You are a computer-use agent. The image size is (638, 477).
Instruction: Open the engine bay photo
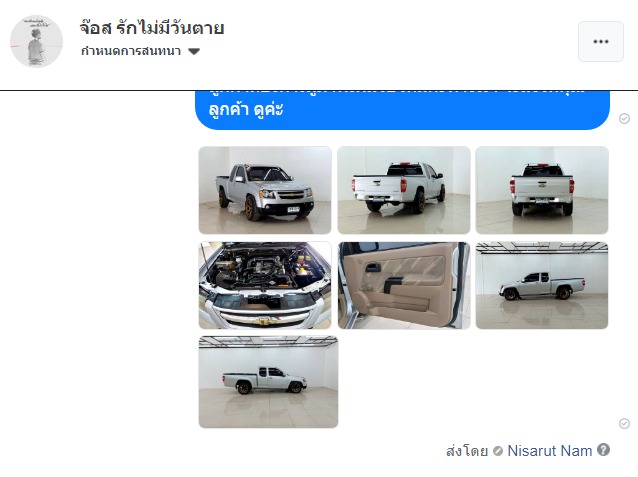click(x=265, y=285)
